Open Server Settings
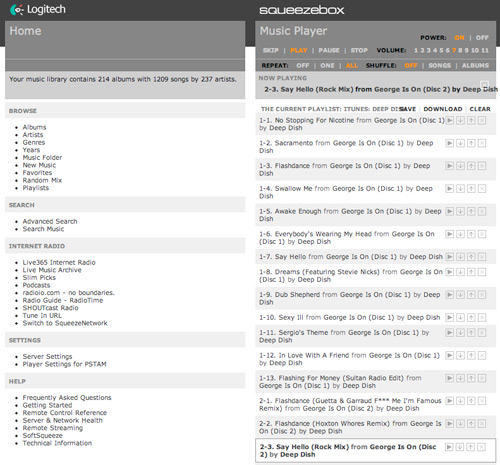Image resolution: width=500 pixels, height=465 pixels. tap(47, 356)
